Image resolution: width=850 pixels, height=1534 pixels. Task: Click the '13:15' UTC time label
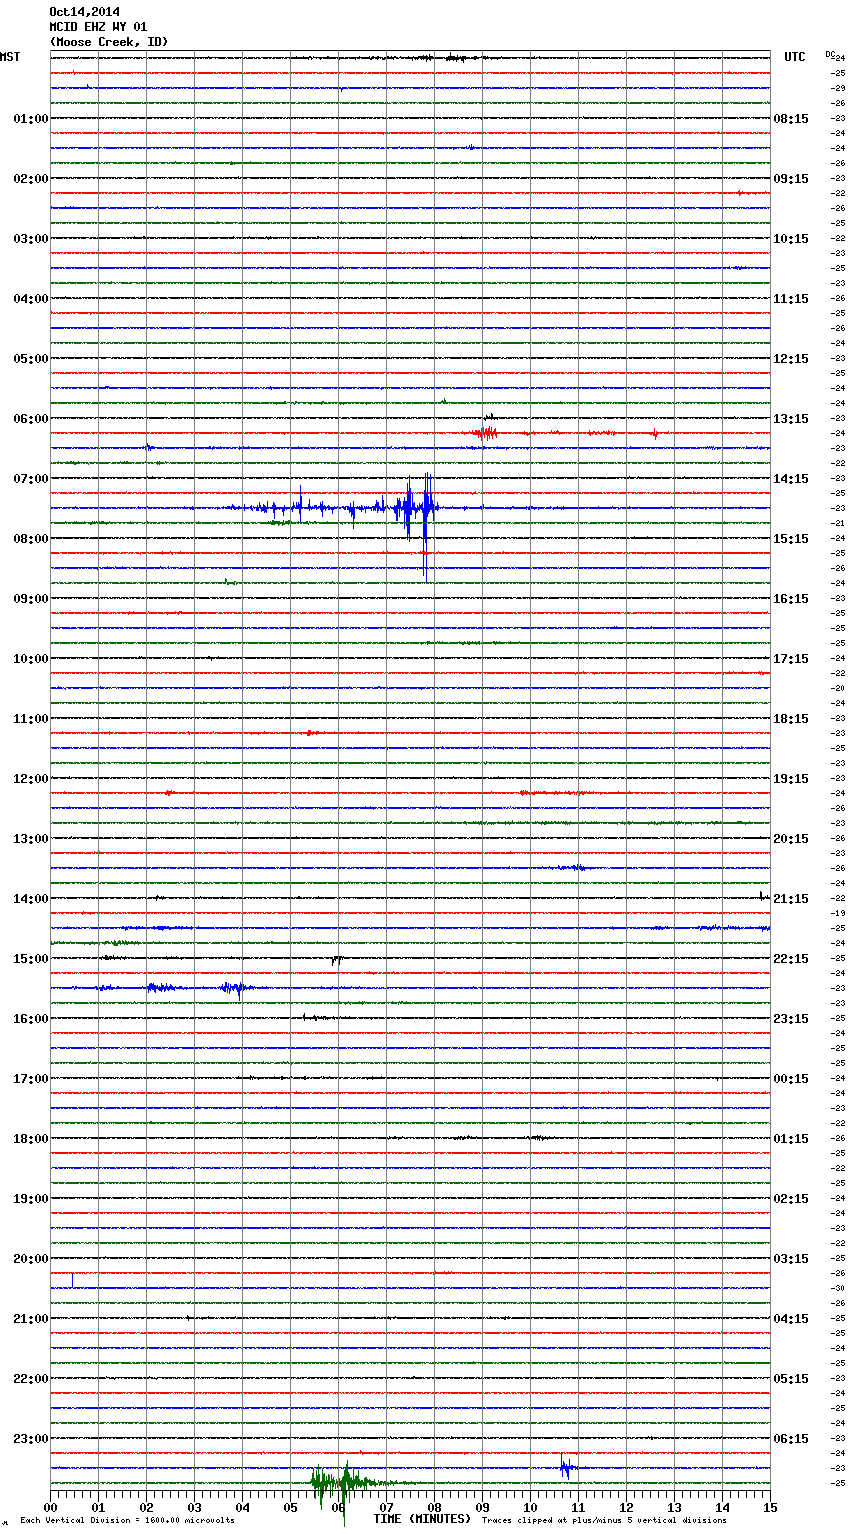[x=791, y=419]
